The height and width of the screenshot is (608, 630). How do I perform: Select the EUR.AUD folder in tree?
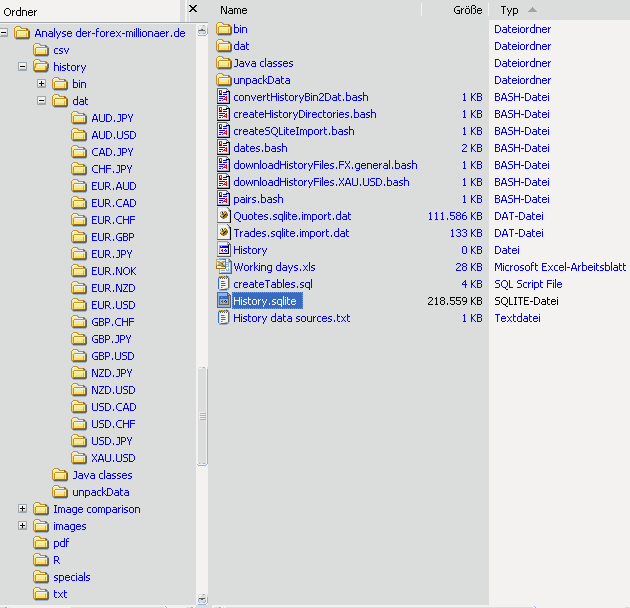click(x=114, y=186)
